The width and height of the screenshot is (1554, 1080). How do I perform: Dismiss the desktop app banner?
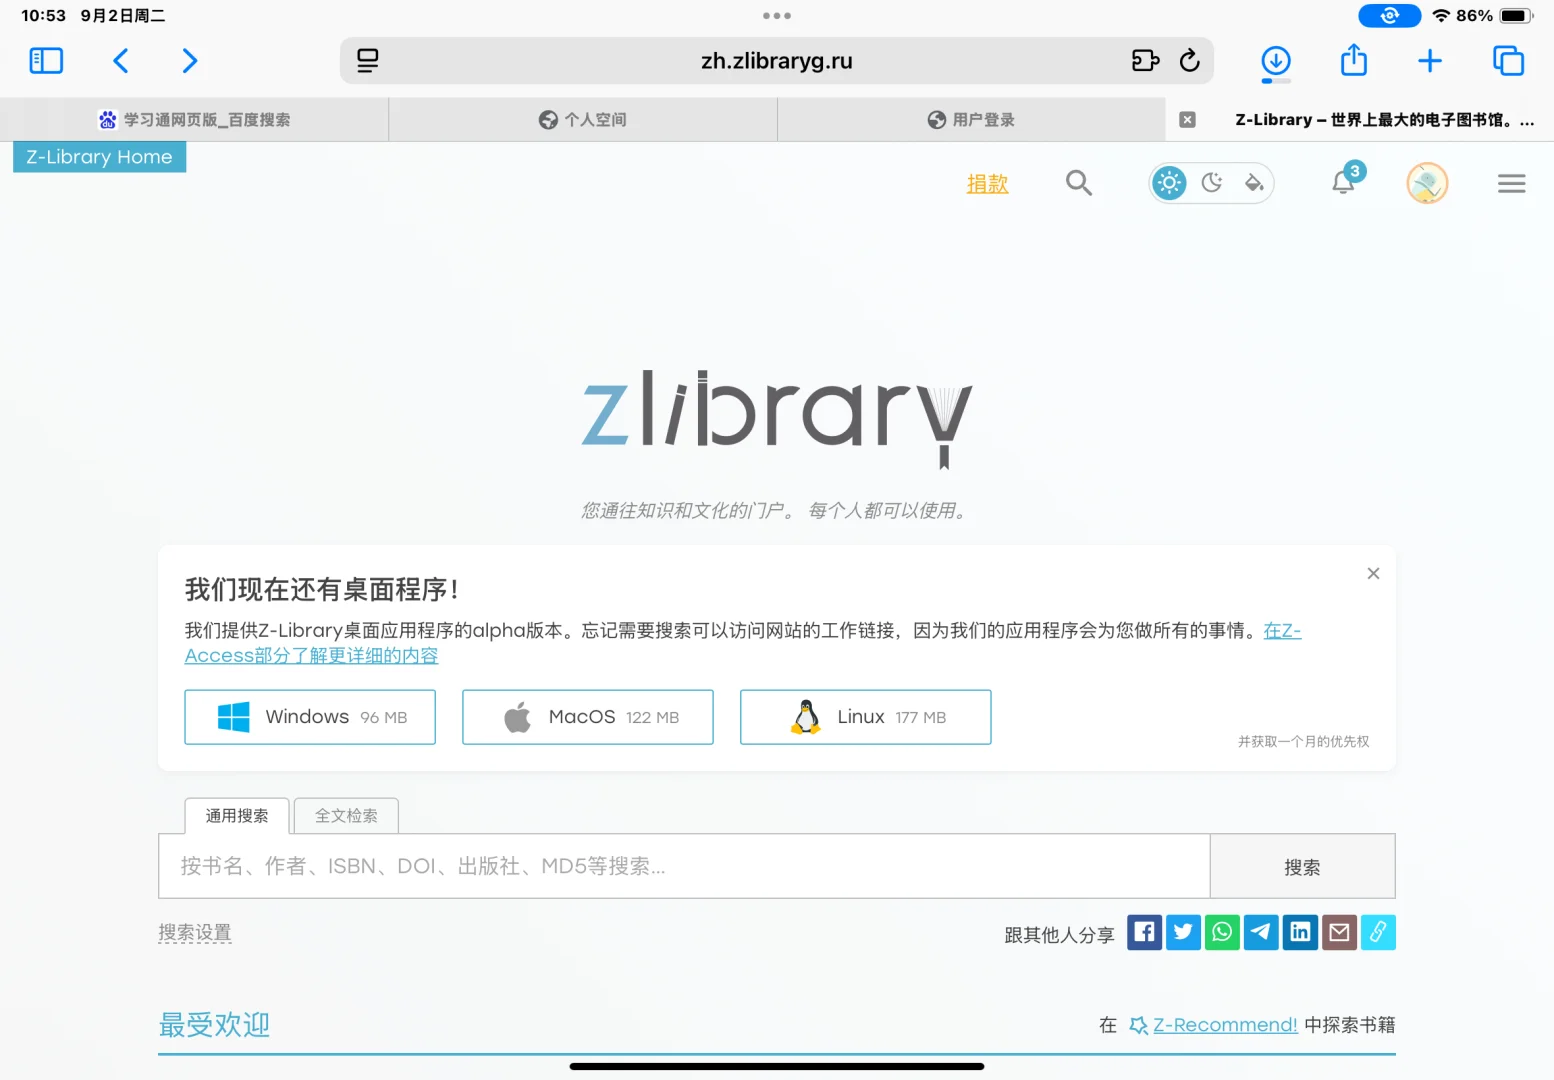(x=1373, y=573)
